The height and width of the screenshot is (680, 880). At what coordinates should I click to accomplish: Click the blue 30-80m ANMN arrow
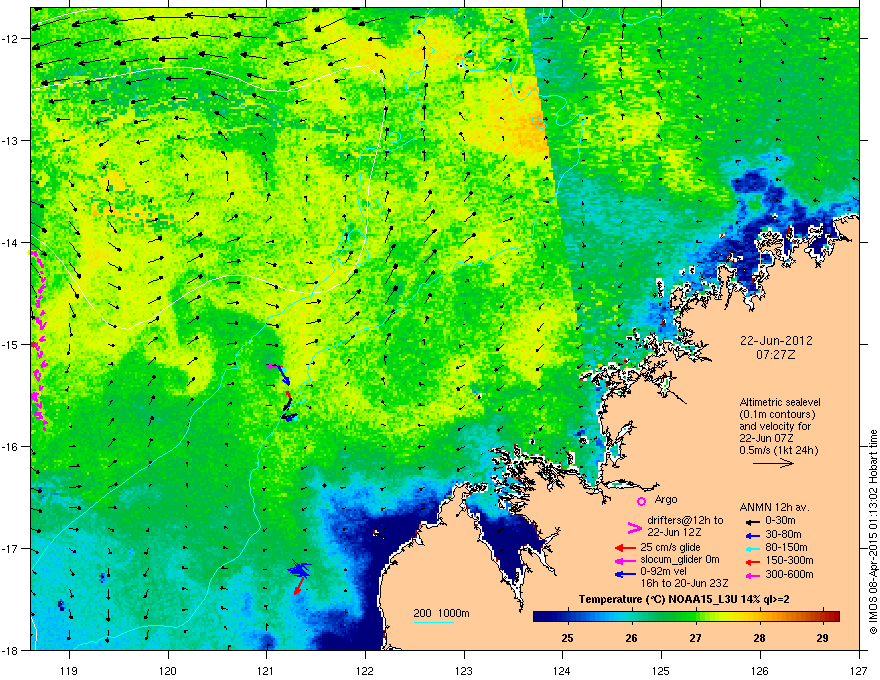click(x=752, y=535)
